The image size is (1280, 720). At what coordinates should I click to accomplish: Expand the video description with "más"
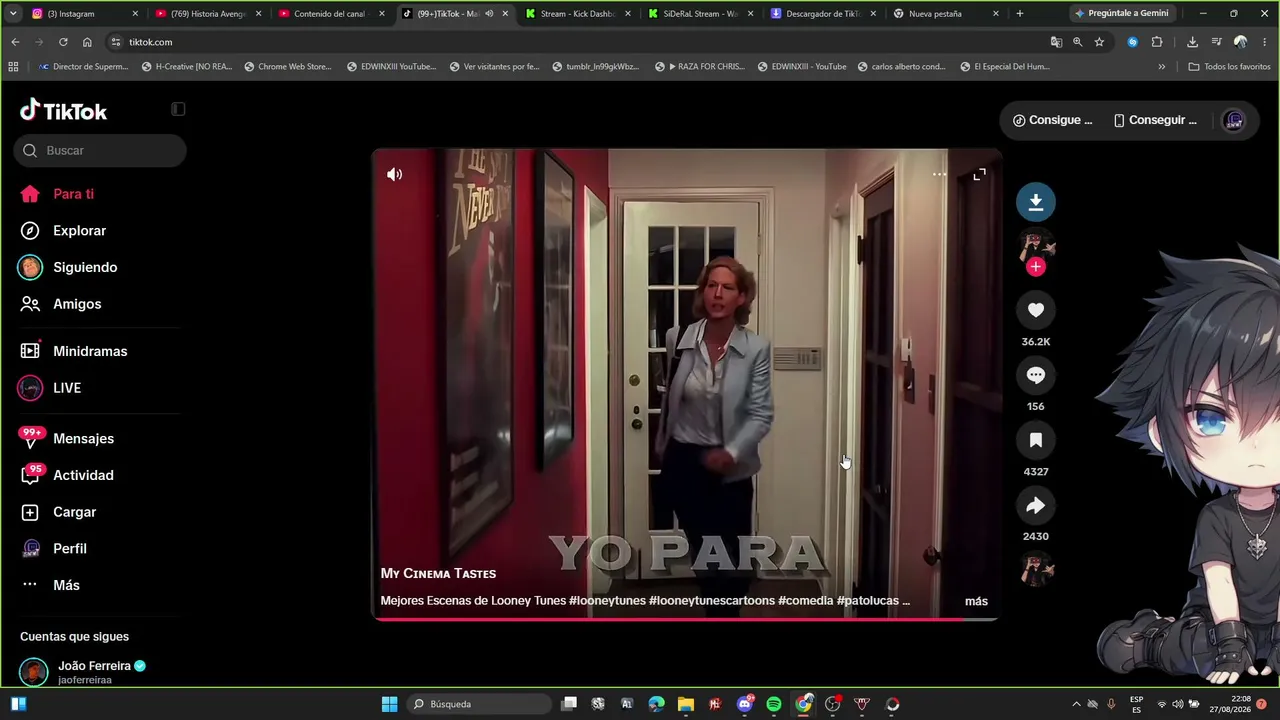click(976, 601)
